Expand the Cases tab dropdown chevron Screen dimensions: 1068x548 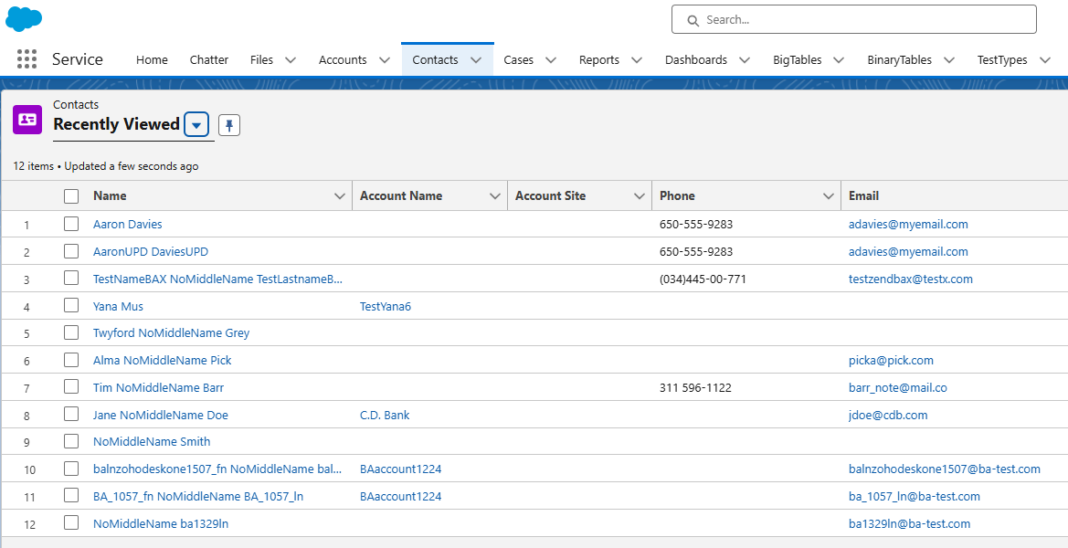[551, 60]
